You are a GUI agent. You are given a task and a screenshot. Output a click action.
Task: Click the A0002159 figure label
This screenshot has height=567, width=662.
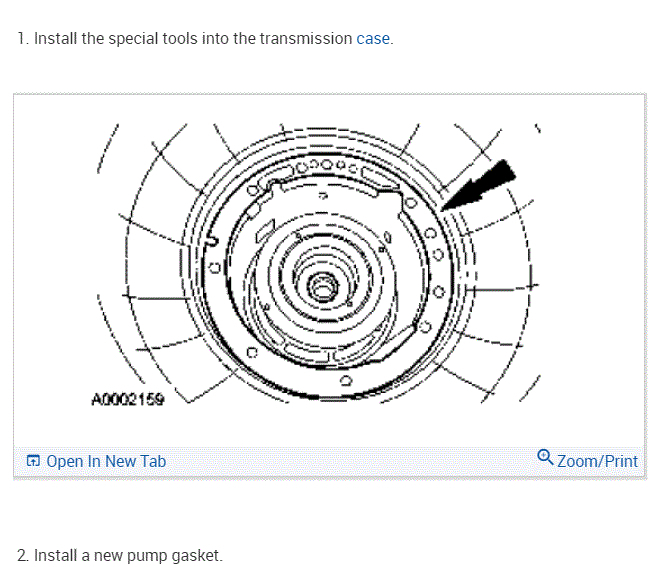(x=128, y=399)
